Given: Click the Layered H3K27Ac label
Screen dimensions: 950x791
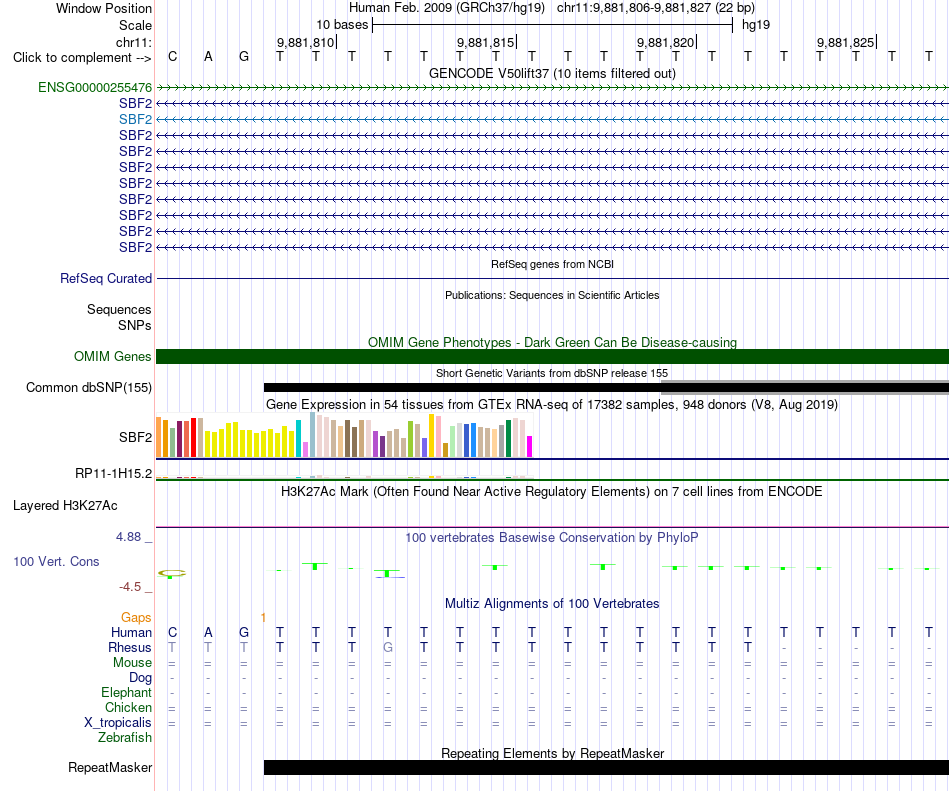Looking at the screenshot, I should click(65, 506).
